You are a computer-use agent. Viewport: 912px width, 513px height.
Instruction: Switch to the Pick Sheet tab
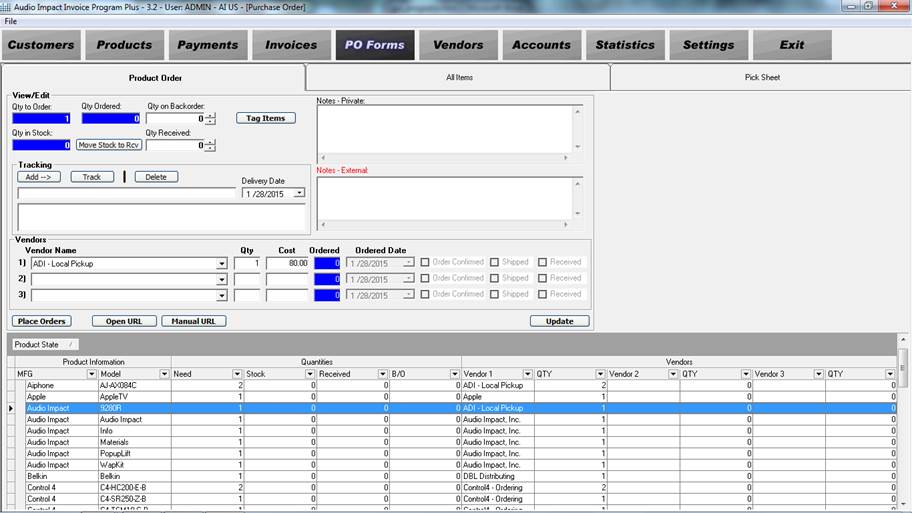tap(762, 78)
